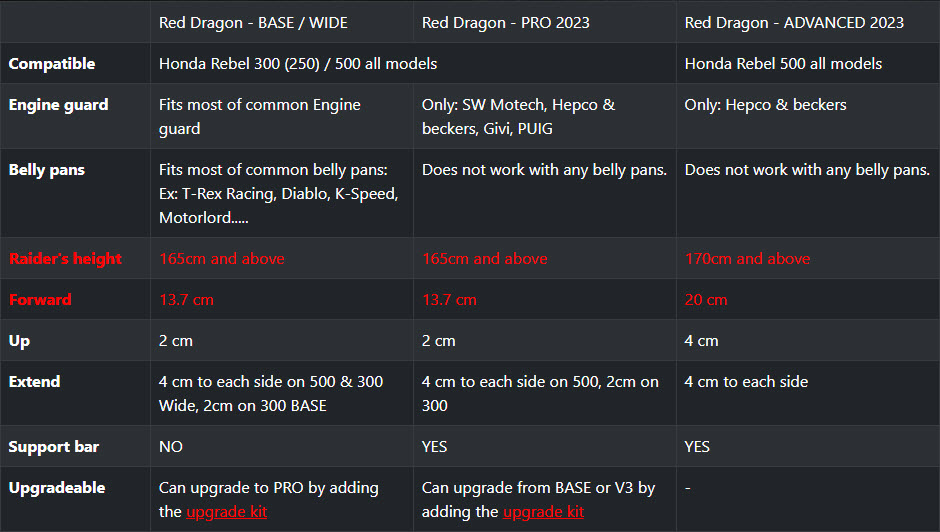The image size is (940, 532).
Task: Click the 4 cm Up value cell
Action: (x=701, y=341)
